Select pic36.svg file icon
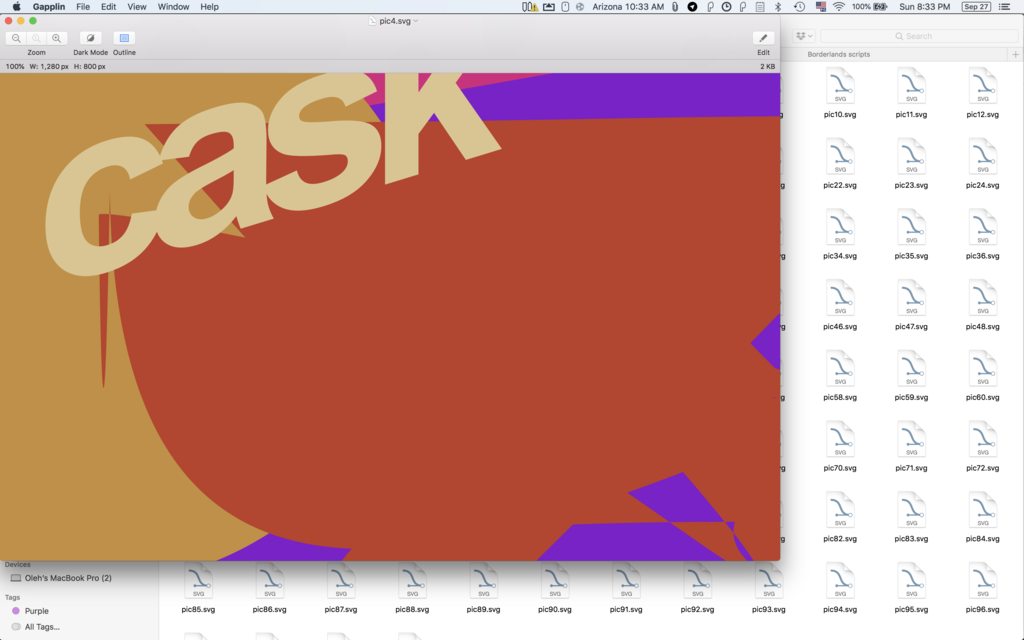The width and height of the screenshot is (1024, 640). (x=982, y=229)
